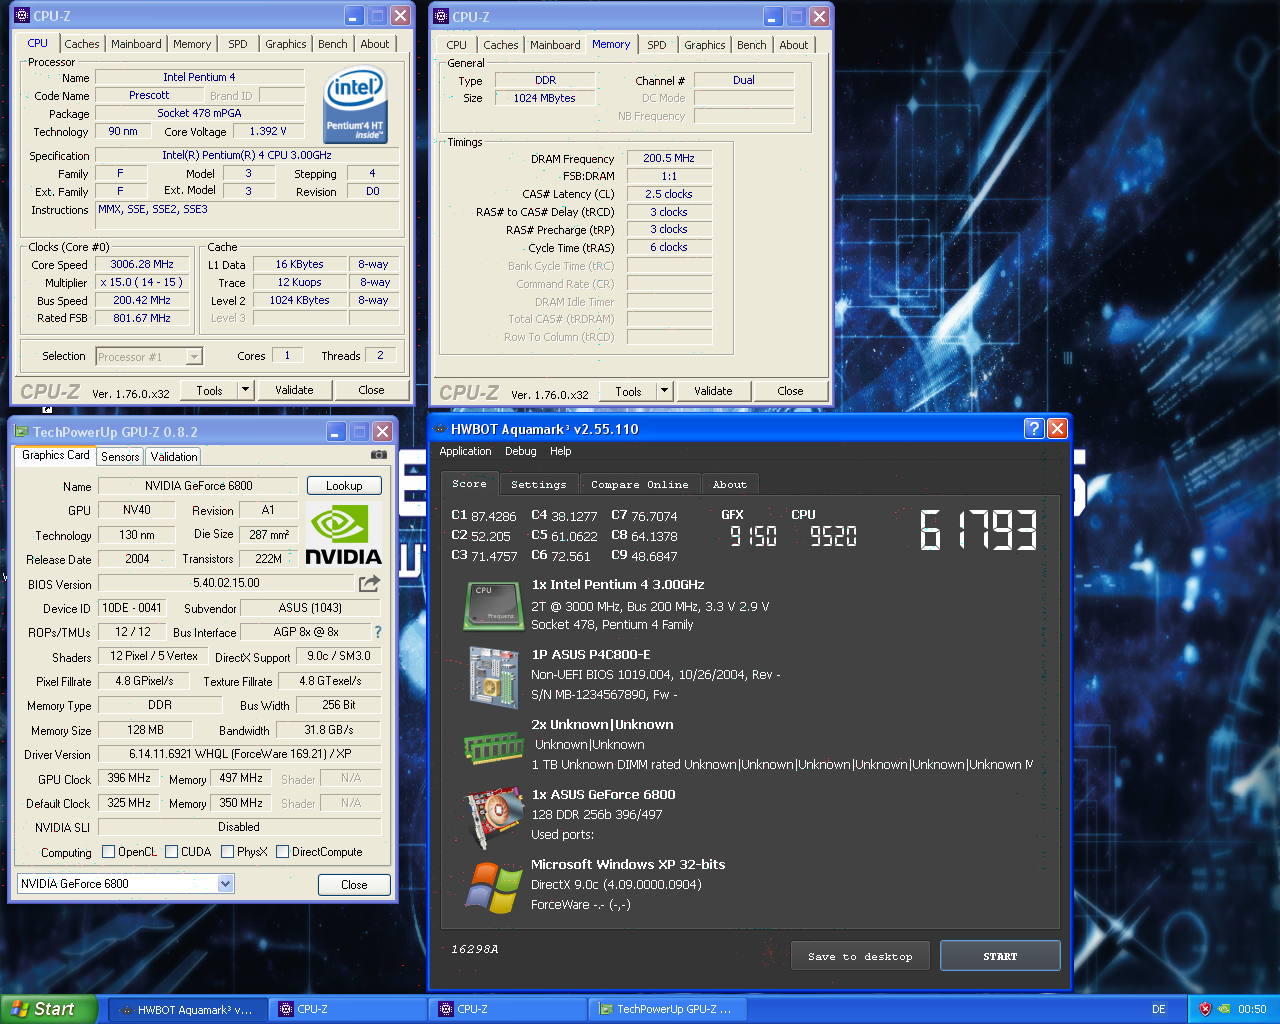Click the Aquamark help question mark button

point(1035,429)
